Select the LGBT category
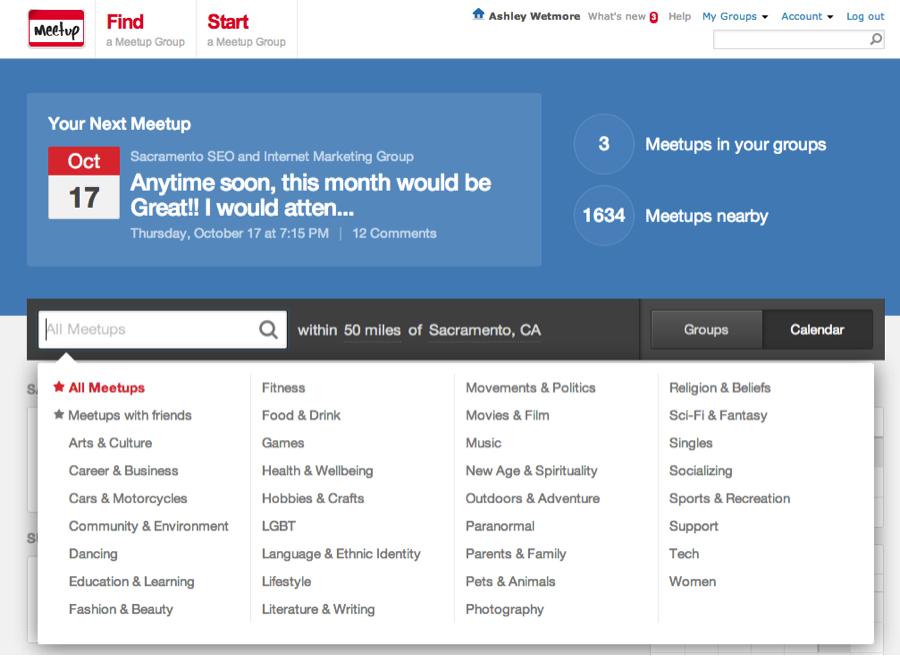 pyautogui.click(x=279, y=526)
